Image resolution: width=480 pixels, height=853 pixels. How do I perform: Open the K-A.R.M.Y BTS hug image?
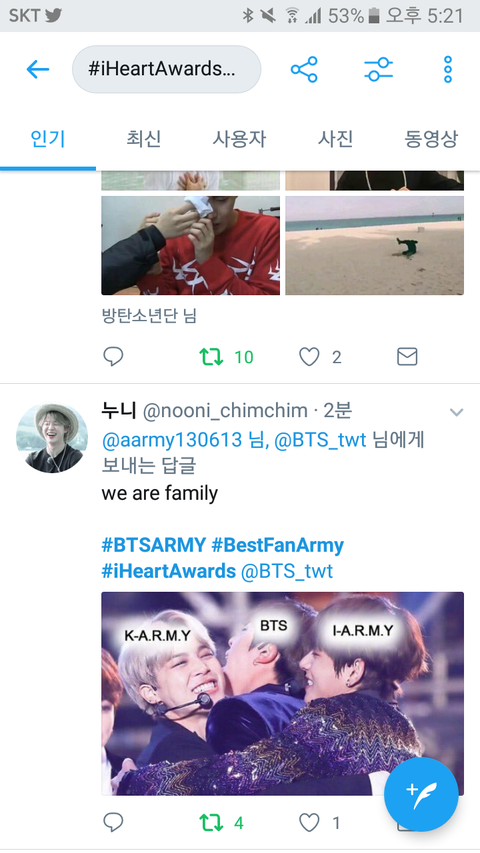tap(282, 694)
